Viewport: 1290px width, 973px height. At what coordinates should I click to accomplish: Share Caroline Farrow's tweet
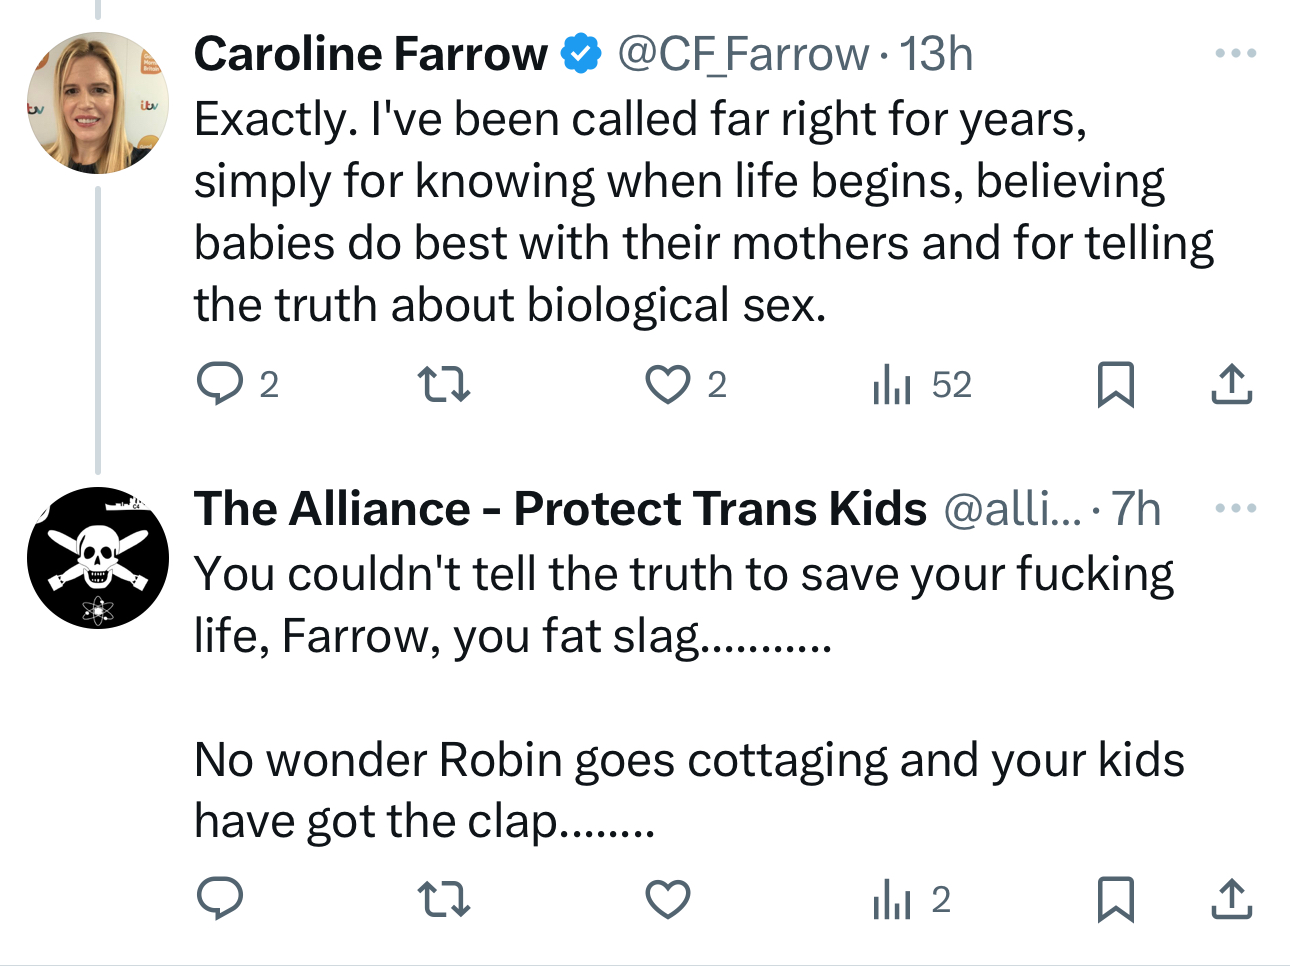pos(1231,384)
